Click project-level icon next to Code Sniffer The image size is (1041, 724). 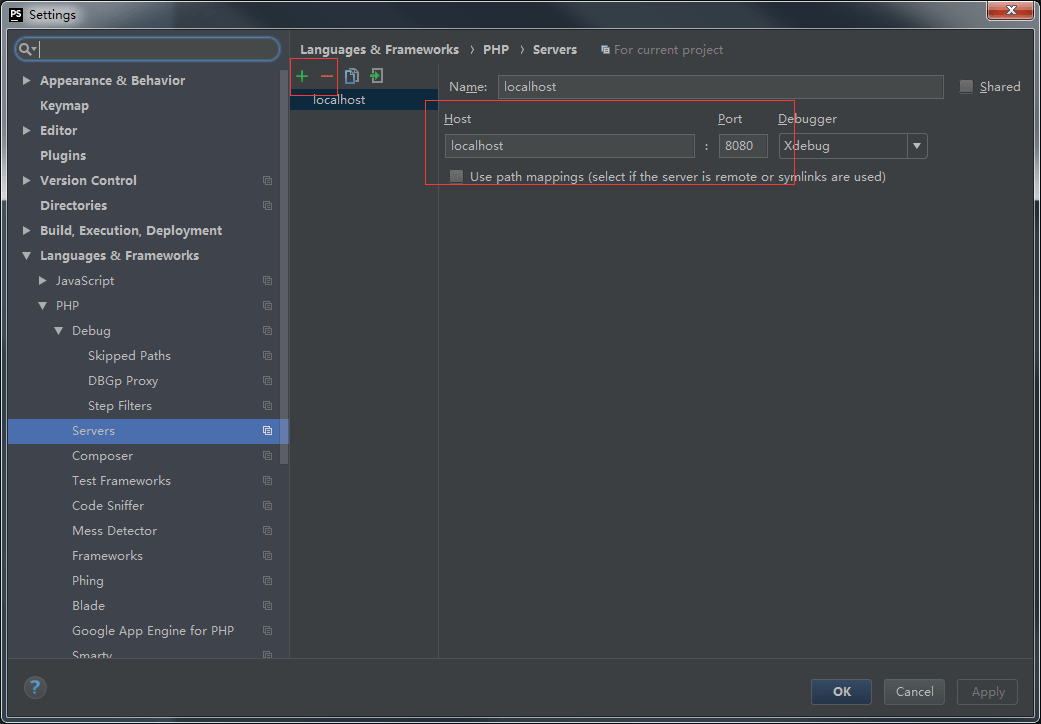pos(268,506)
